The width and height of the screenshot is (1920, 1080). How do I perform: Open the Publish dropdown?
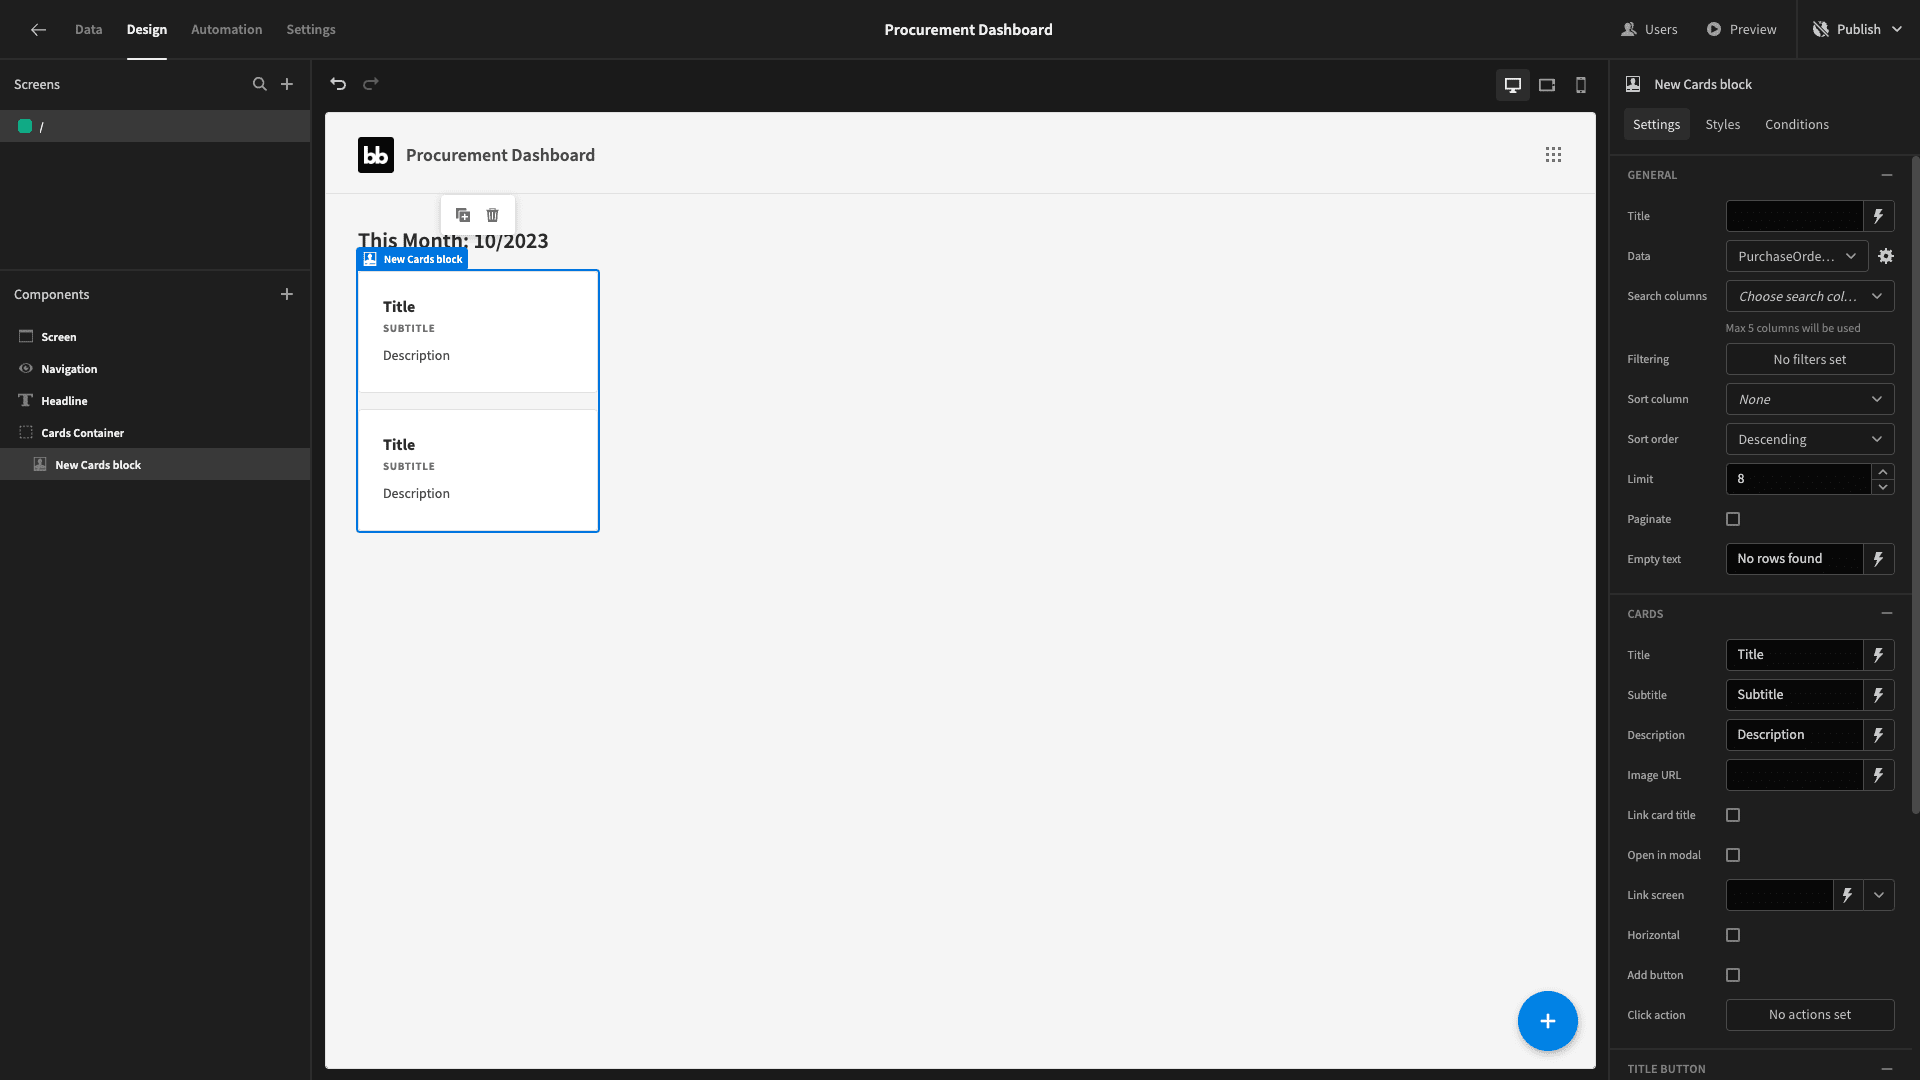coord(1859,30)
